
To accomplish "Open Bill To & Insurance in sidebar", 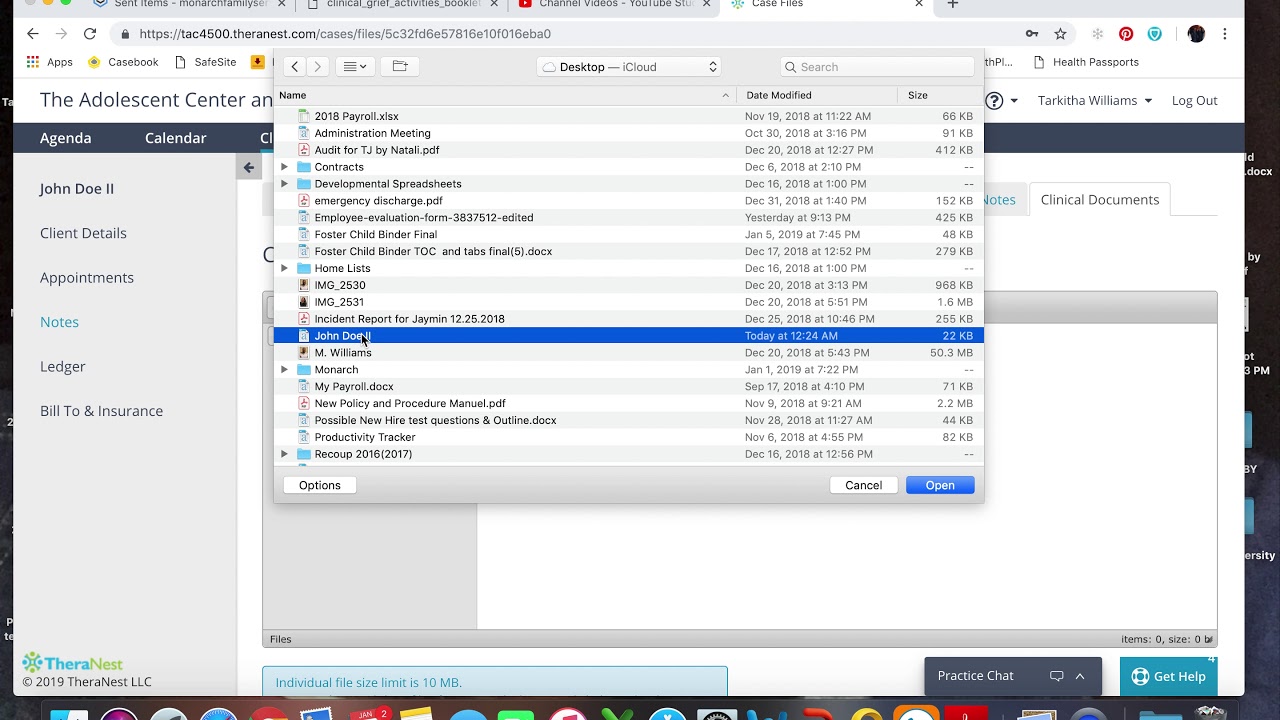I will pyautogui.click(x=101, y=411).
